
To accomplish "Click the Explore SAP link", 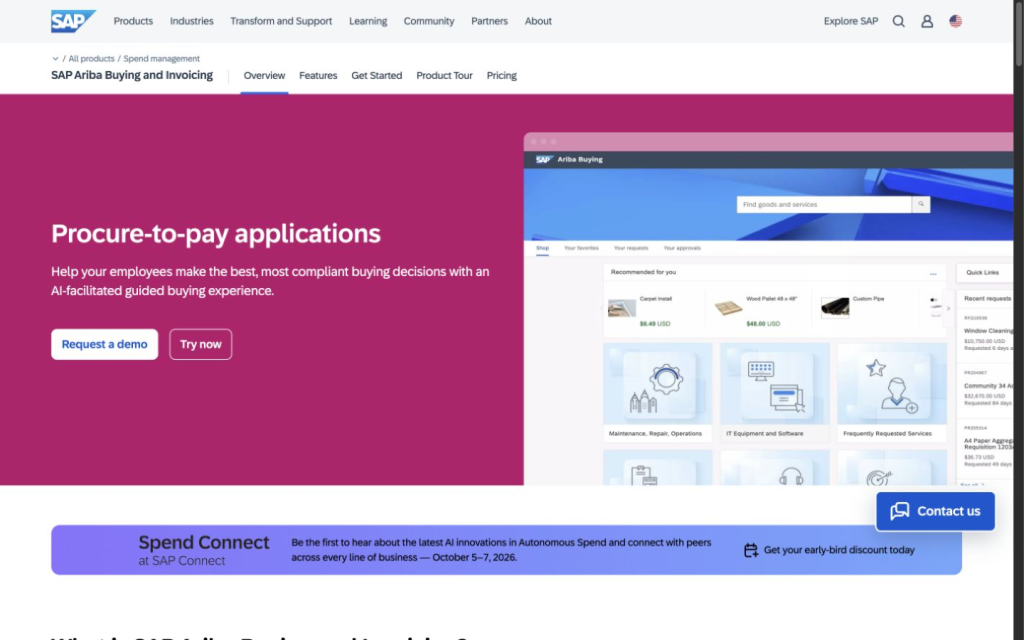I will click(850, 21).
